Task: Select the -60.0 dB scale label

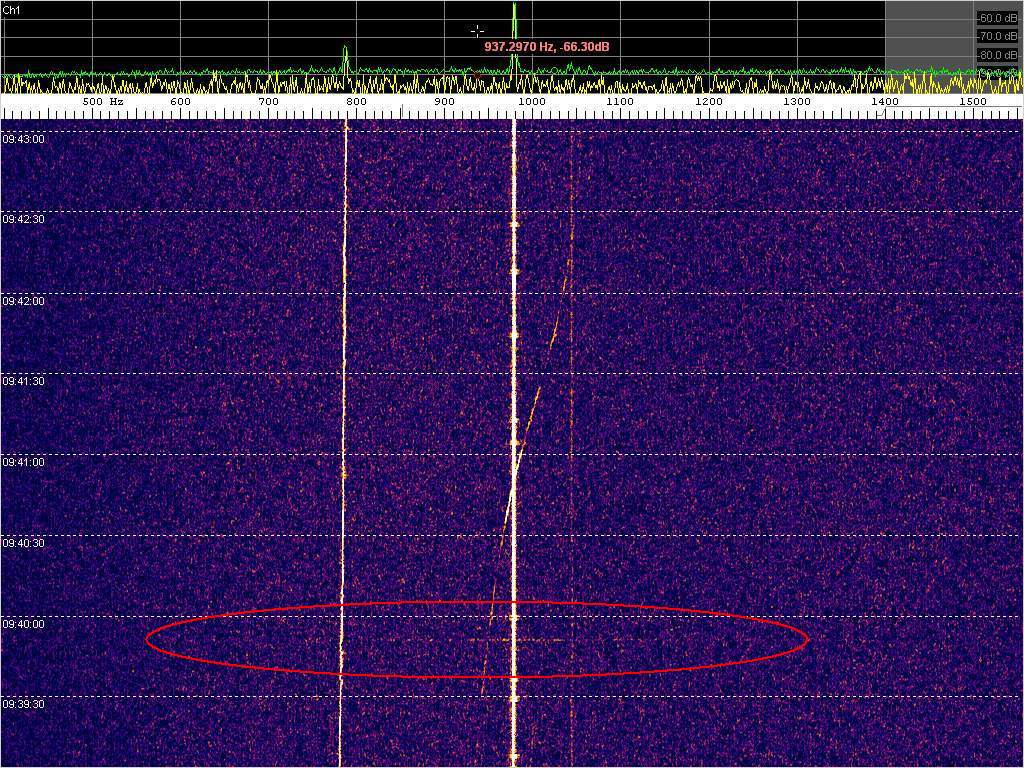Action: point(996,18)
